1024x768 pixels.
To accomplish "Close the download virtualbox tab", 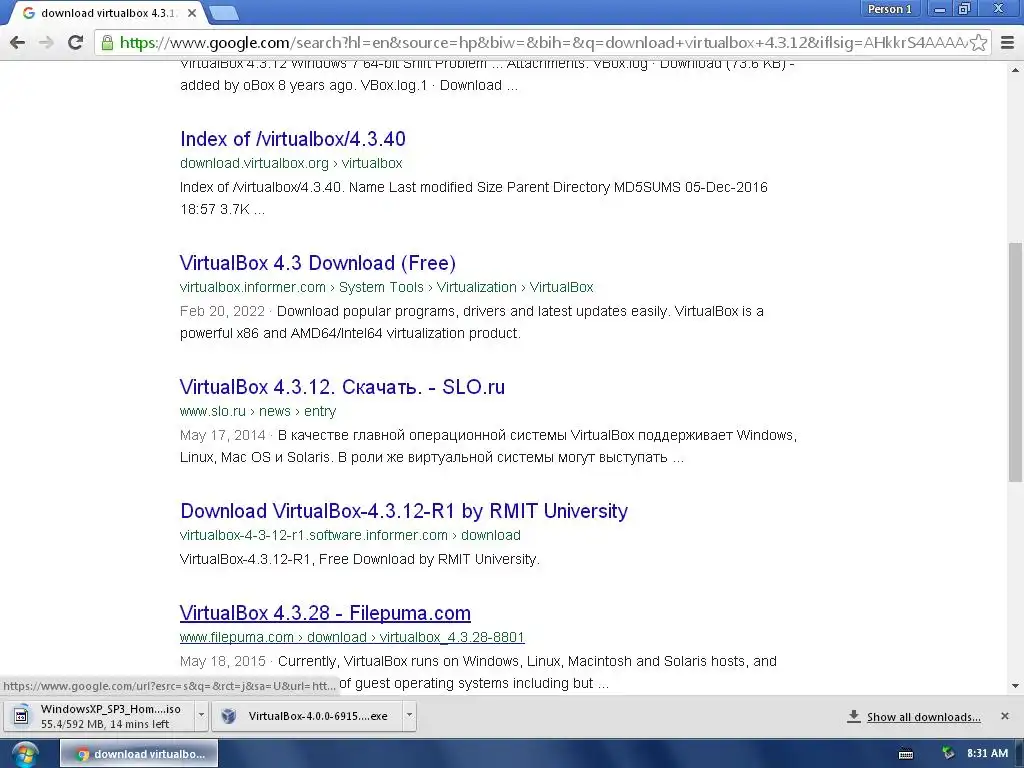I will [192, 12].
